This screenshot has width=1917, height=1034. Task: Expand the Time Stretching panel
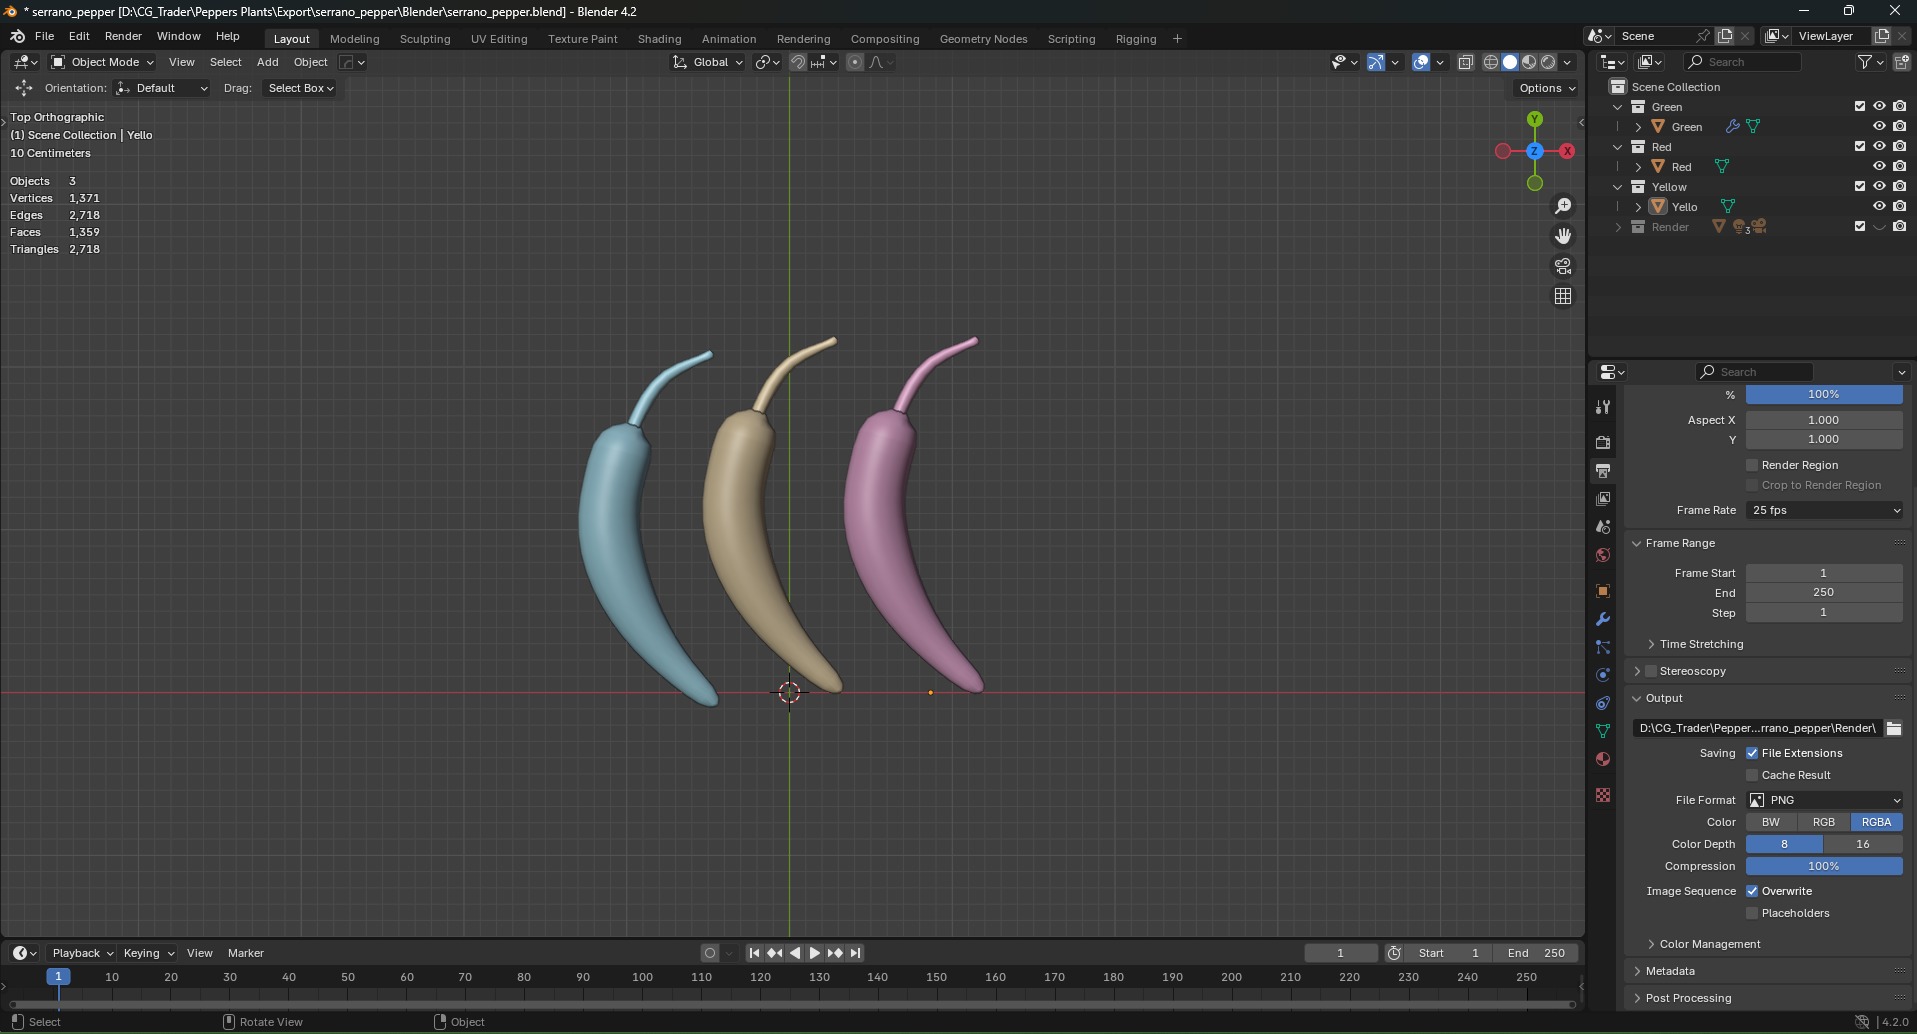point(1700,644)
